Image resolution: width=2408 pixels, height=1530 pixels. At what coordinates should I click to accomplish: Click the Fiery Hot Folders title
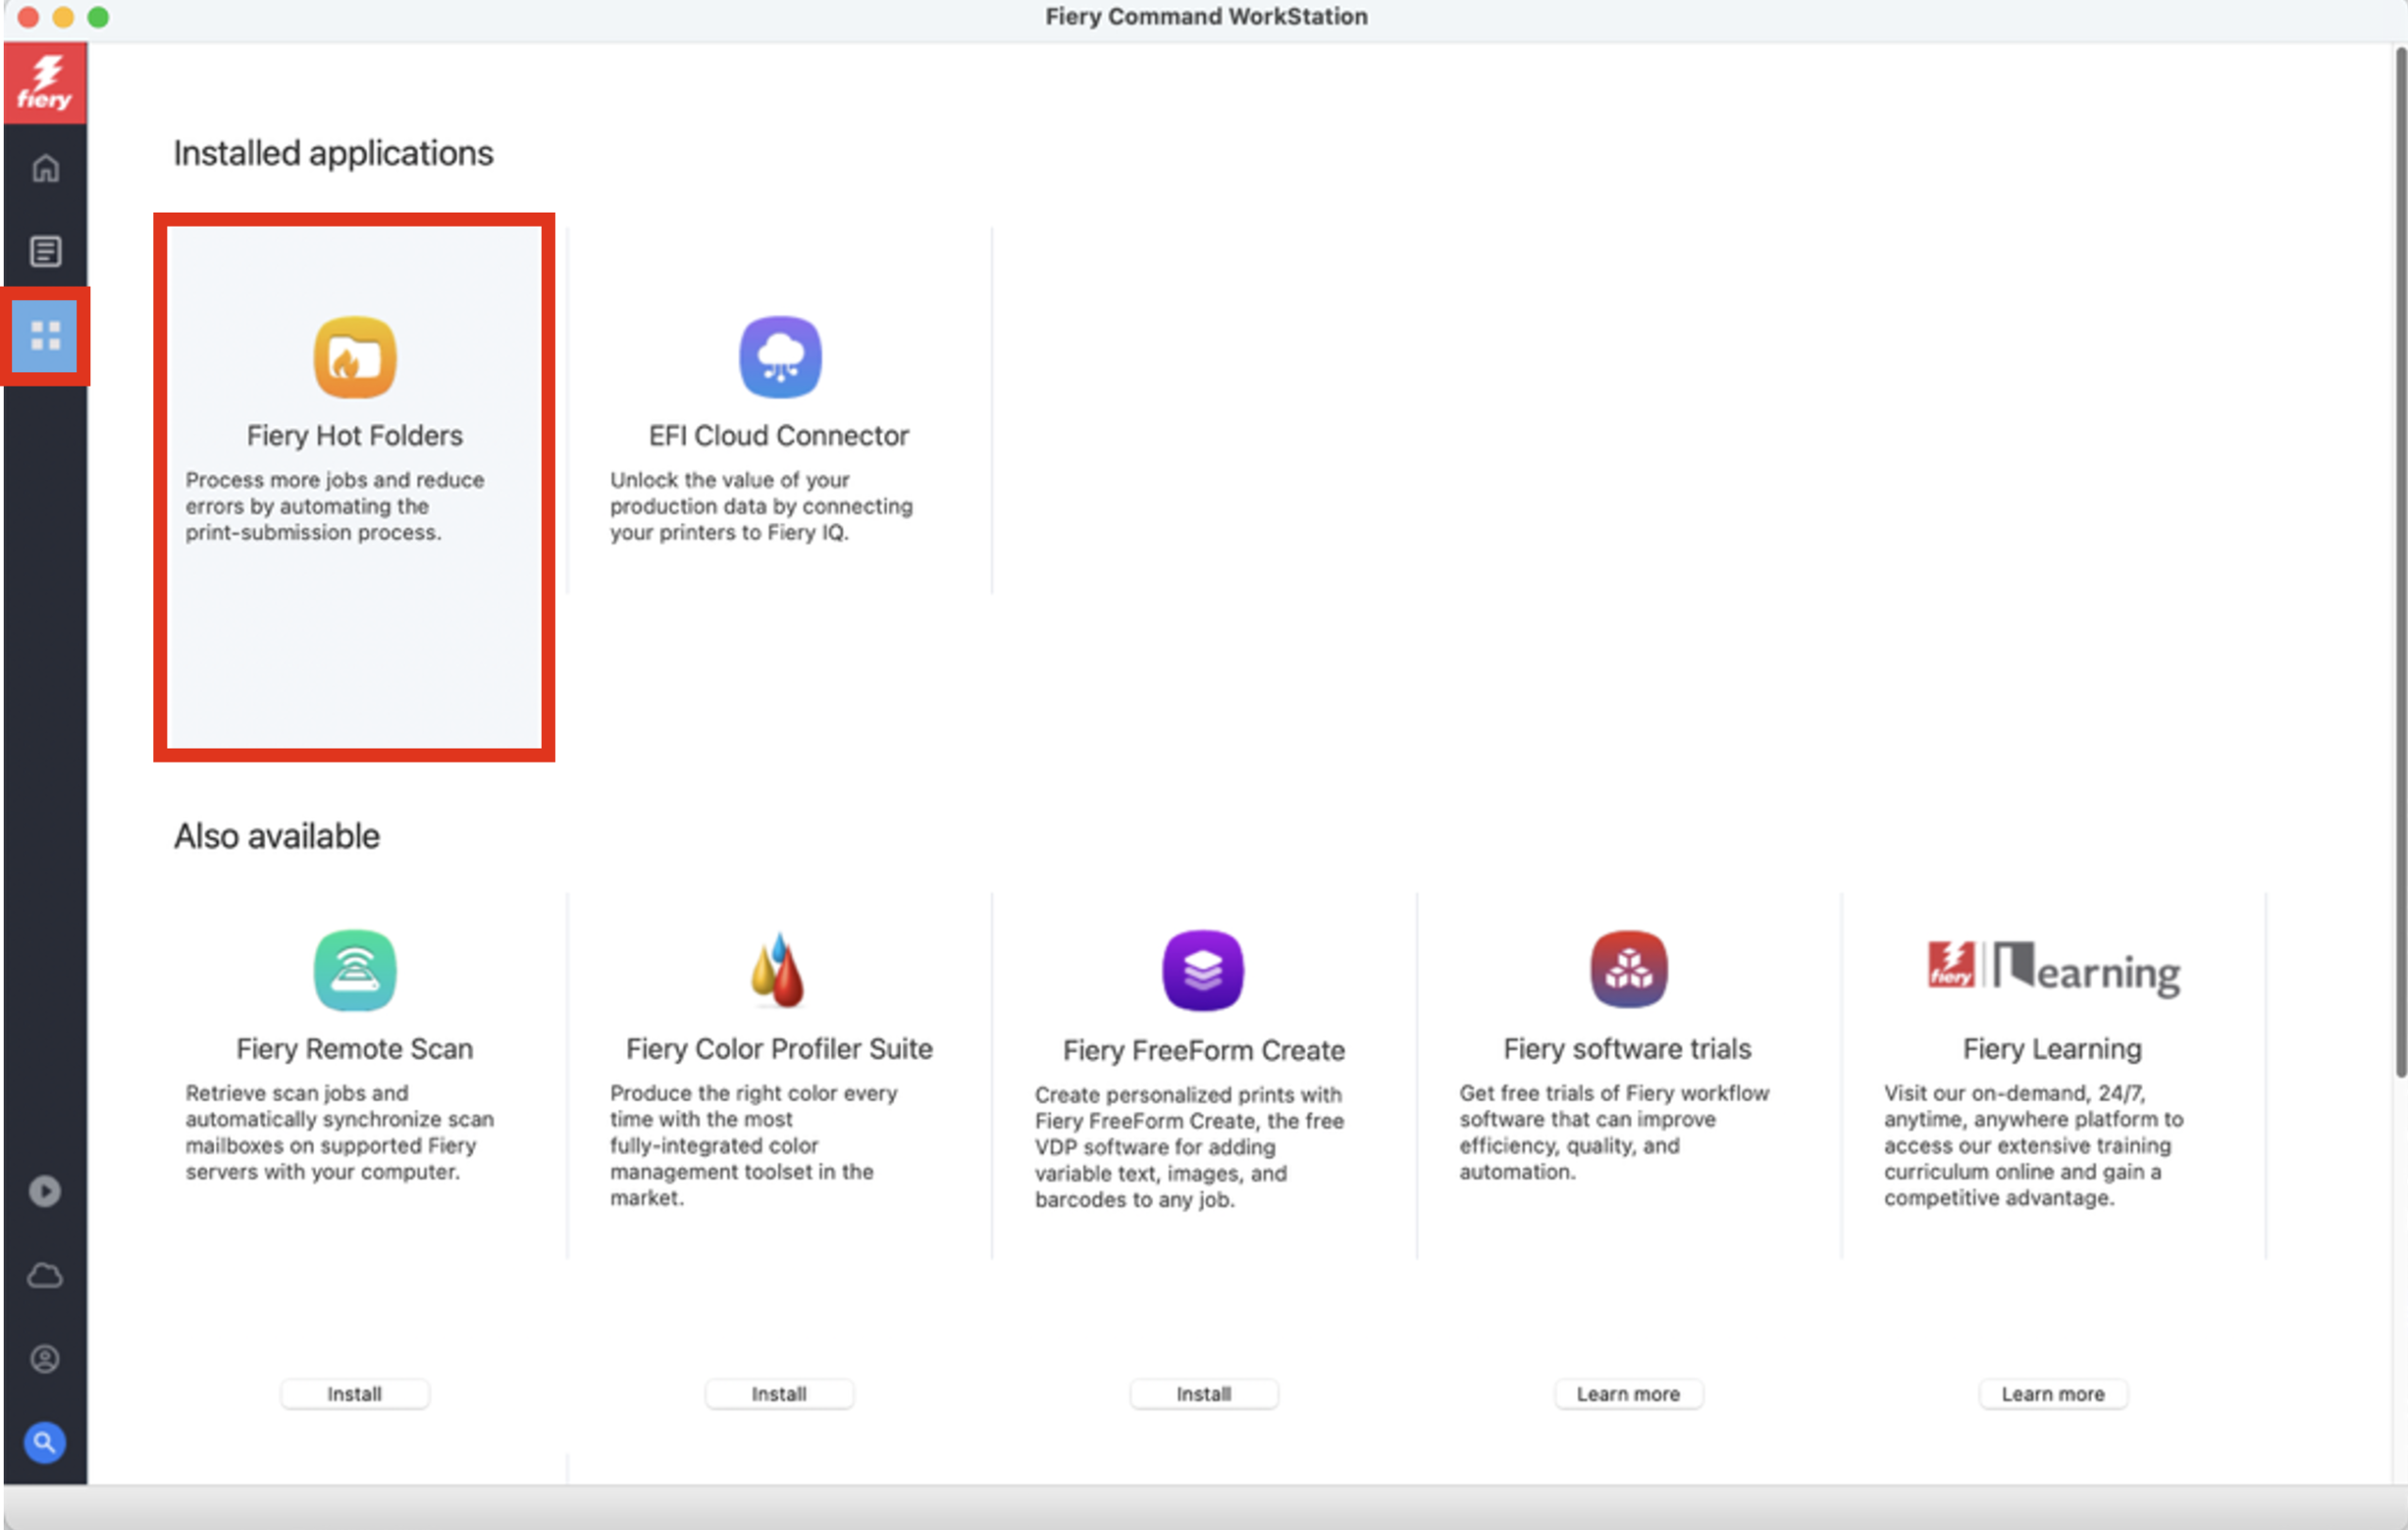[x=355, y=436]
